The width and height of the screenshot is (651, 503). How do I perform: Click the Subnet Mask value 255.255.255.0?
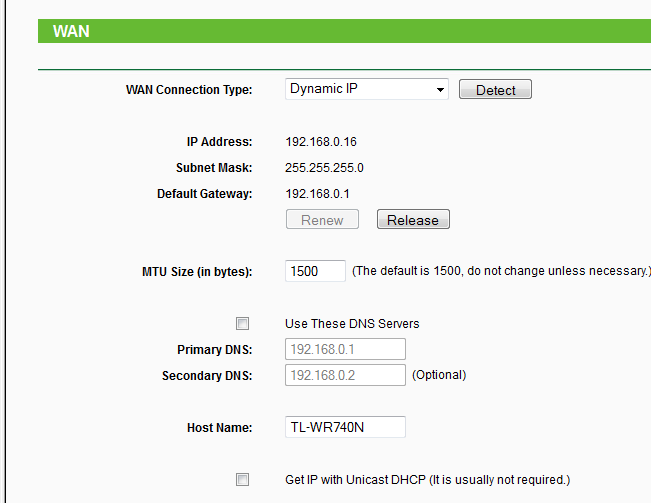(x=324, y=168)
